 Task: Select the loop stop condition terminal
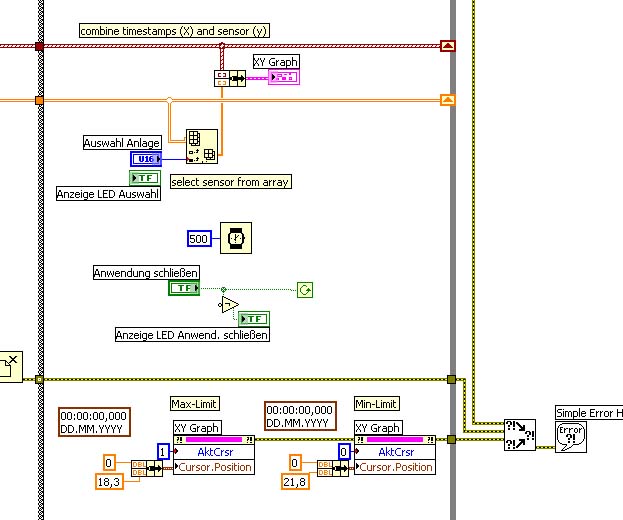tap(305, 290)
